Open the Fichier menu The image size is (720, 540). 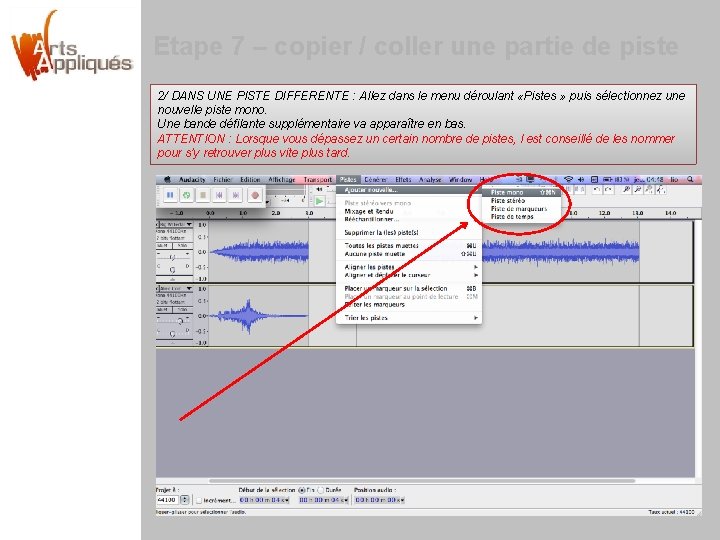[223, 180]
